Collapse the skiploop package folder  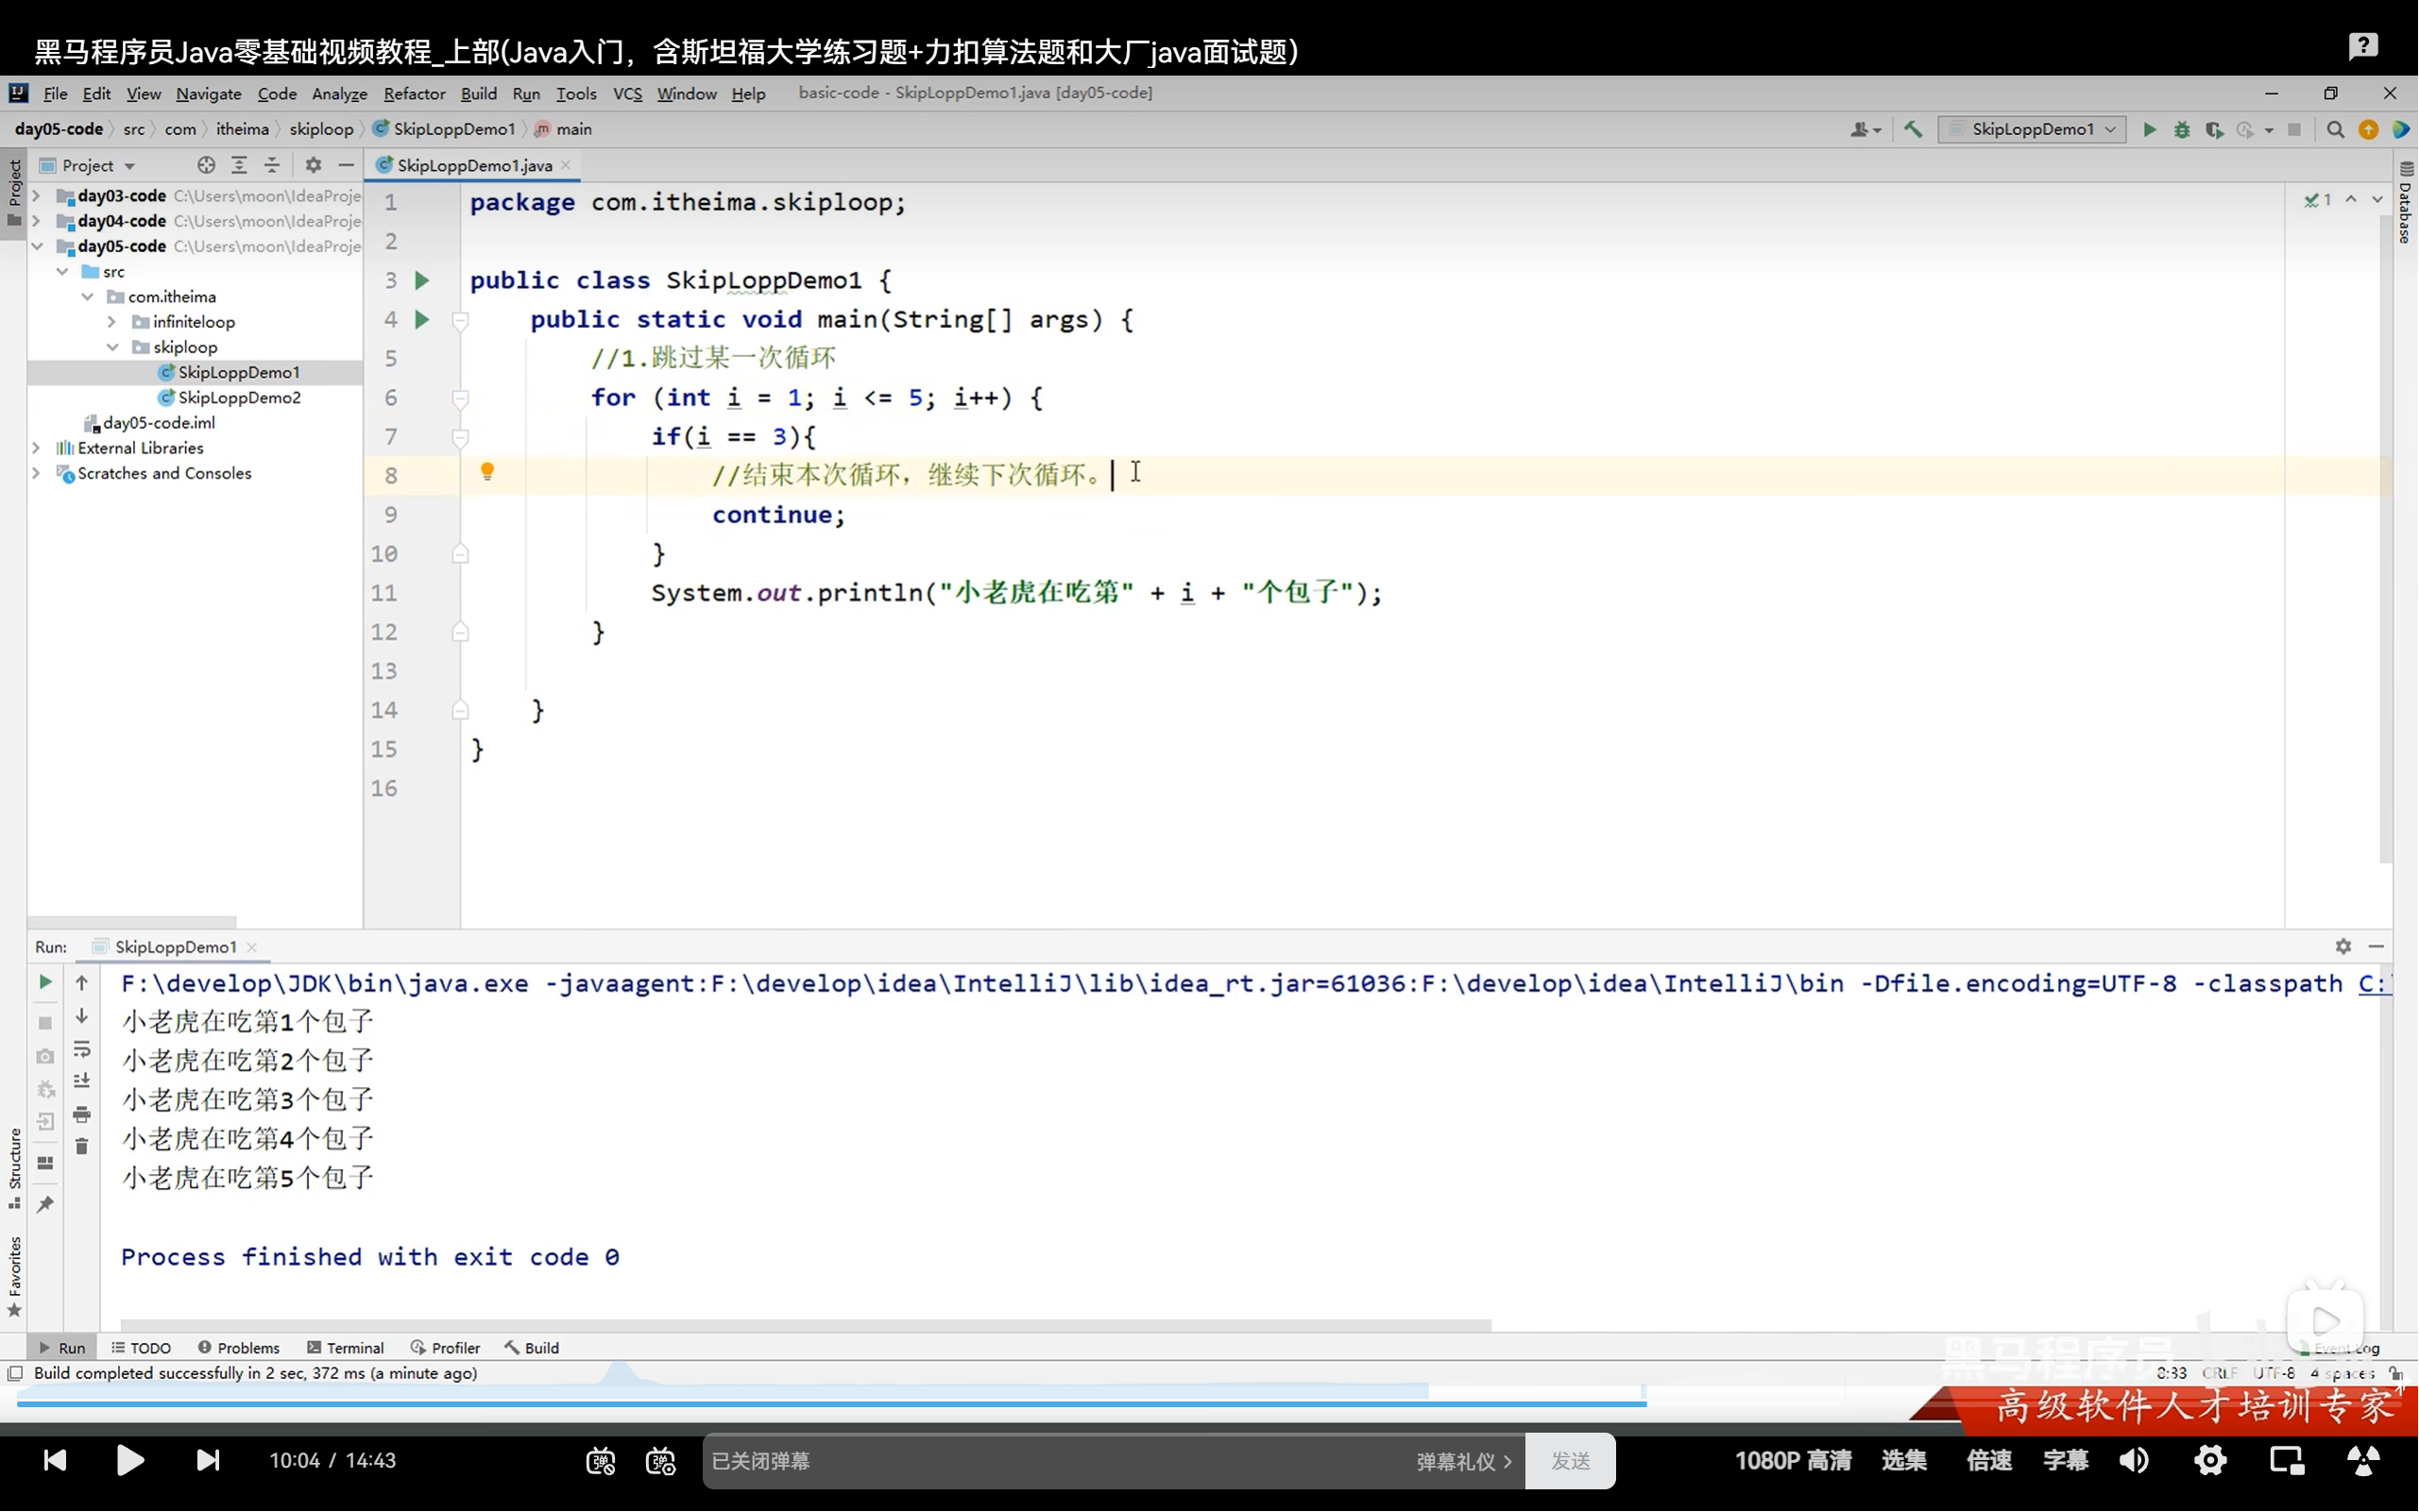click(112, 347)
